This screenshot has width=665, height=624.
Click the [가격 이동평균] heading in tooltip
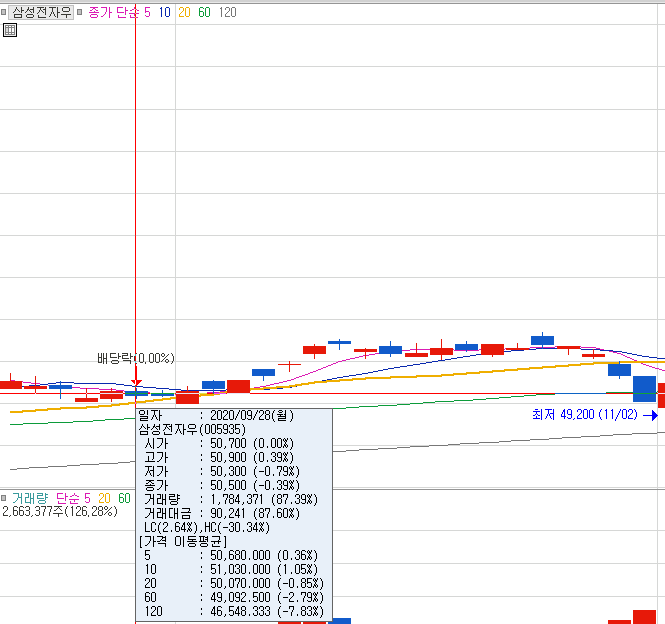click(183, 541)
